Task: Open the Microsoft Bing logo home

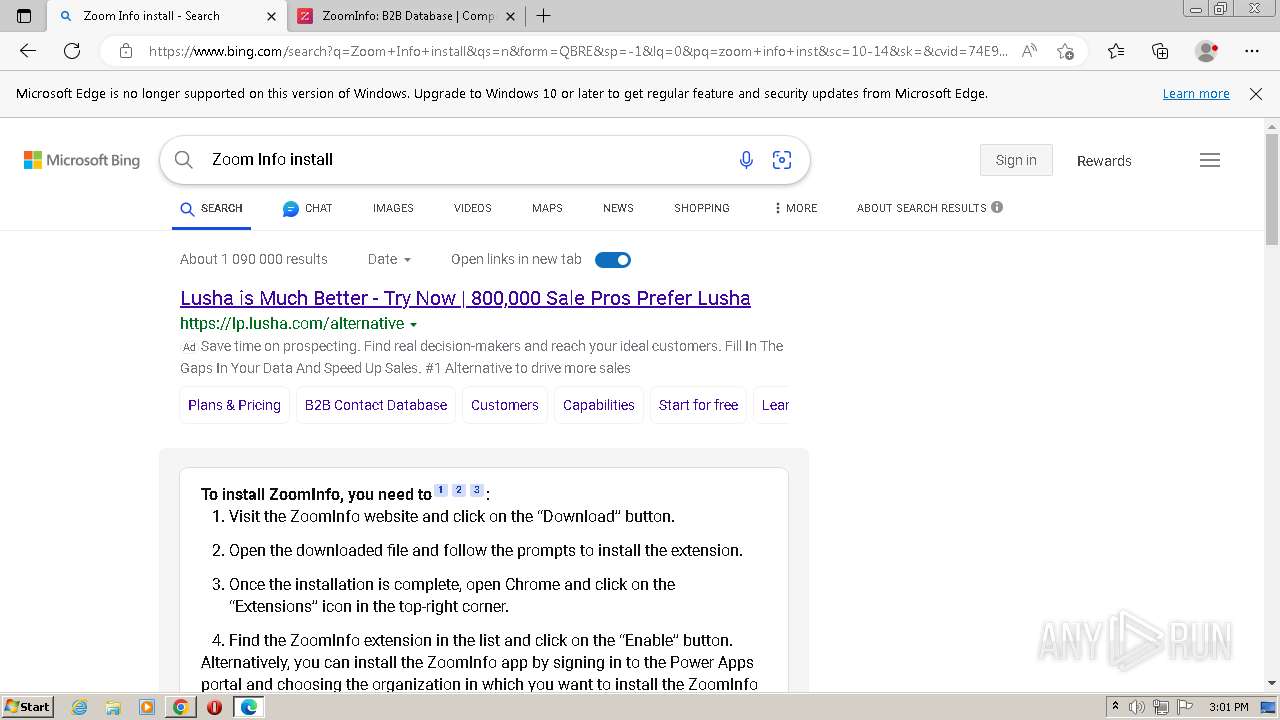Action: (82, 160)
